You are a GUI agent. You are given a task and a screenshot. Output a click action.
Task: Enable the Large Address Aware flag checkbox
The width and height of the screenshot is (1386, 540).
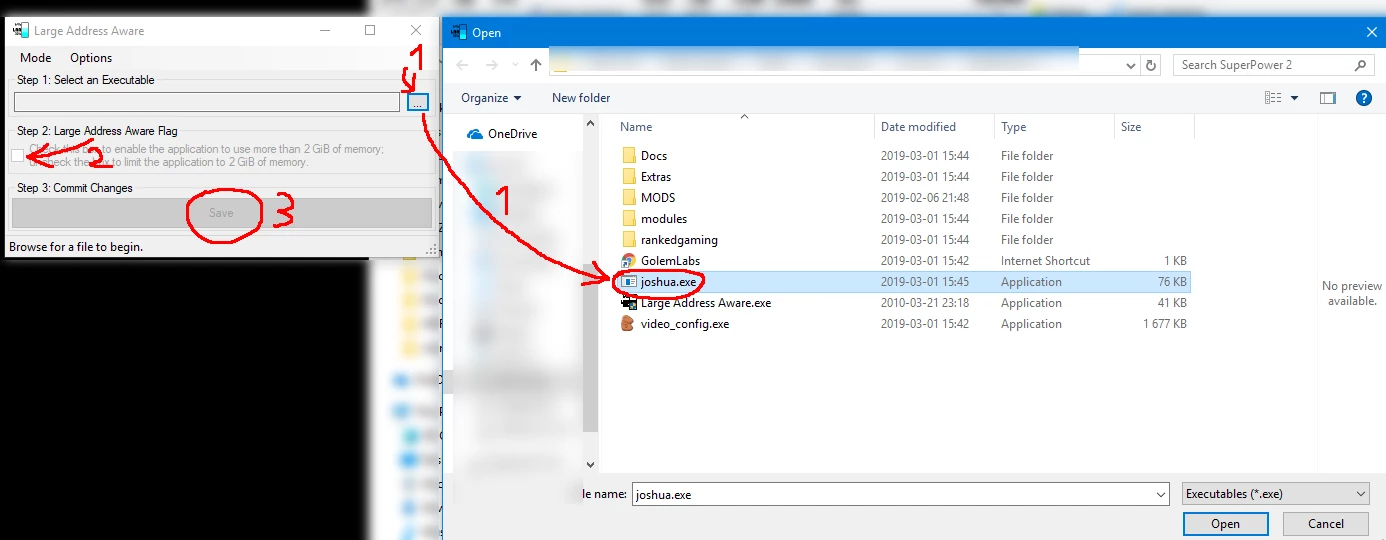point(18,155)
